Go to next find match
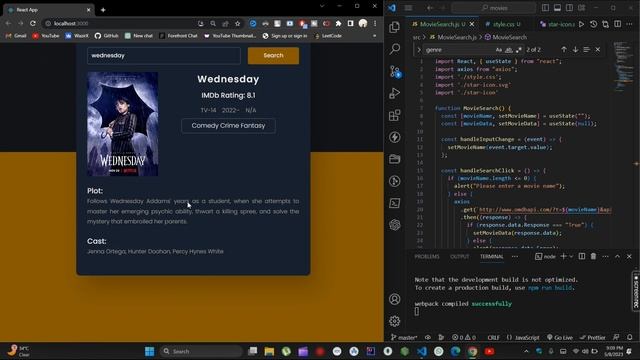Viewport: 640px width, 360px height. tap(575, 49)
